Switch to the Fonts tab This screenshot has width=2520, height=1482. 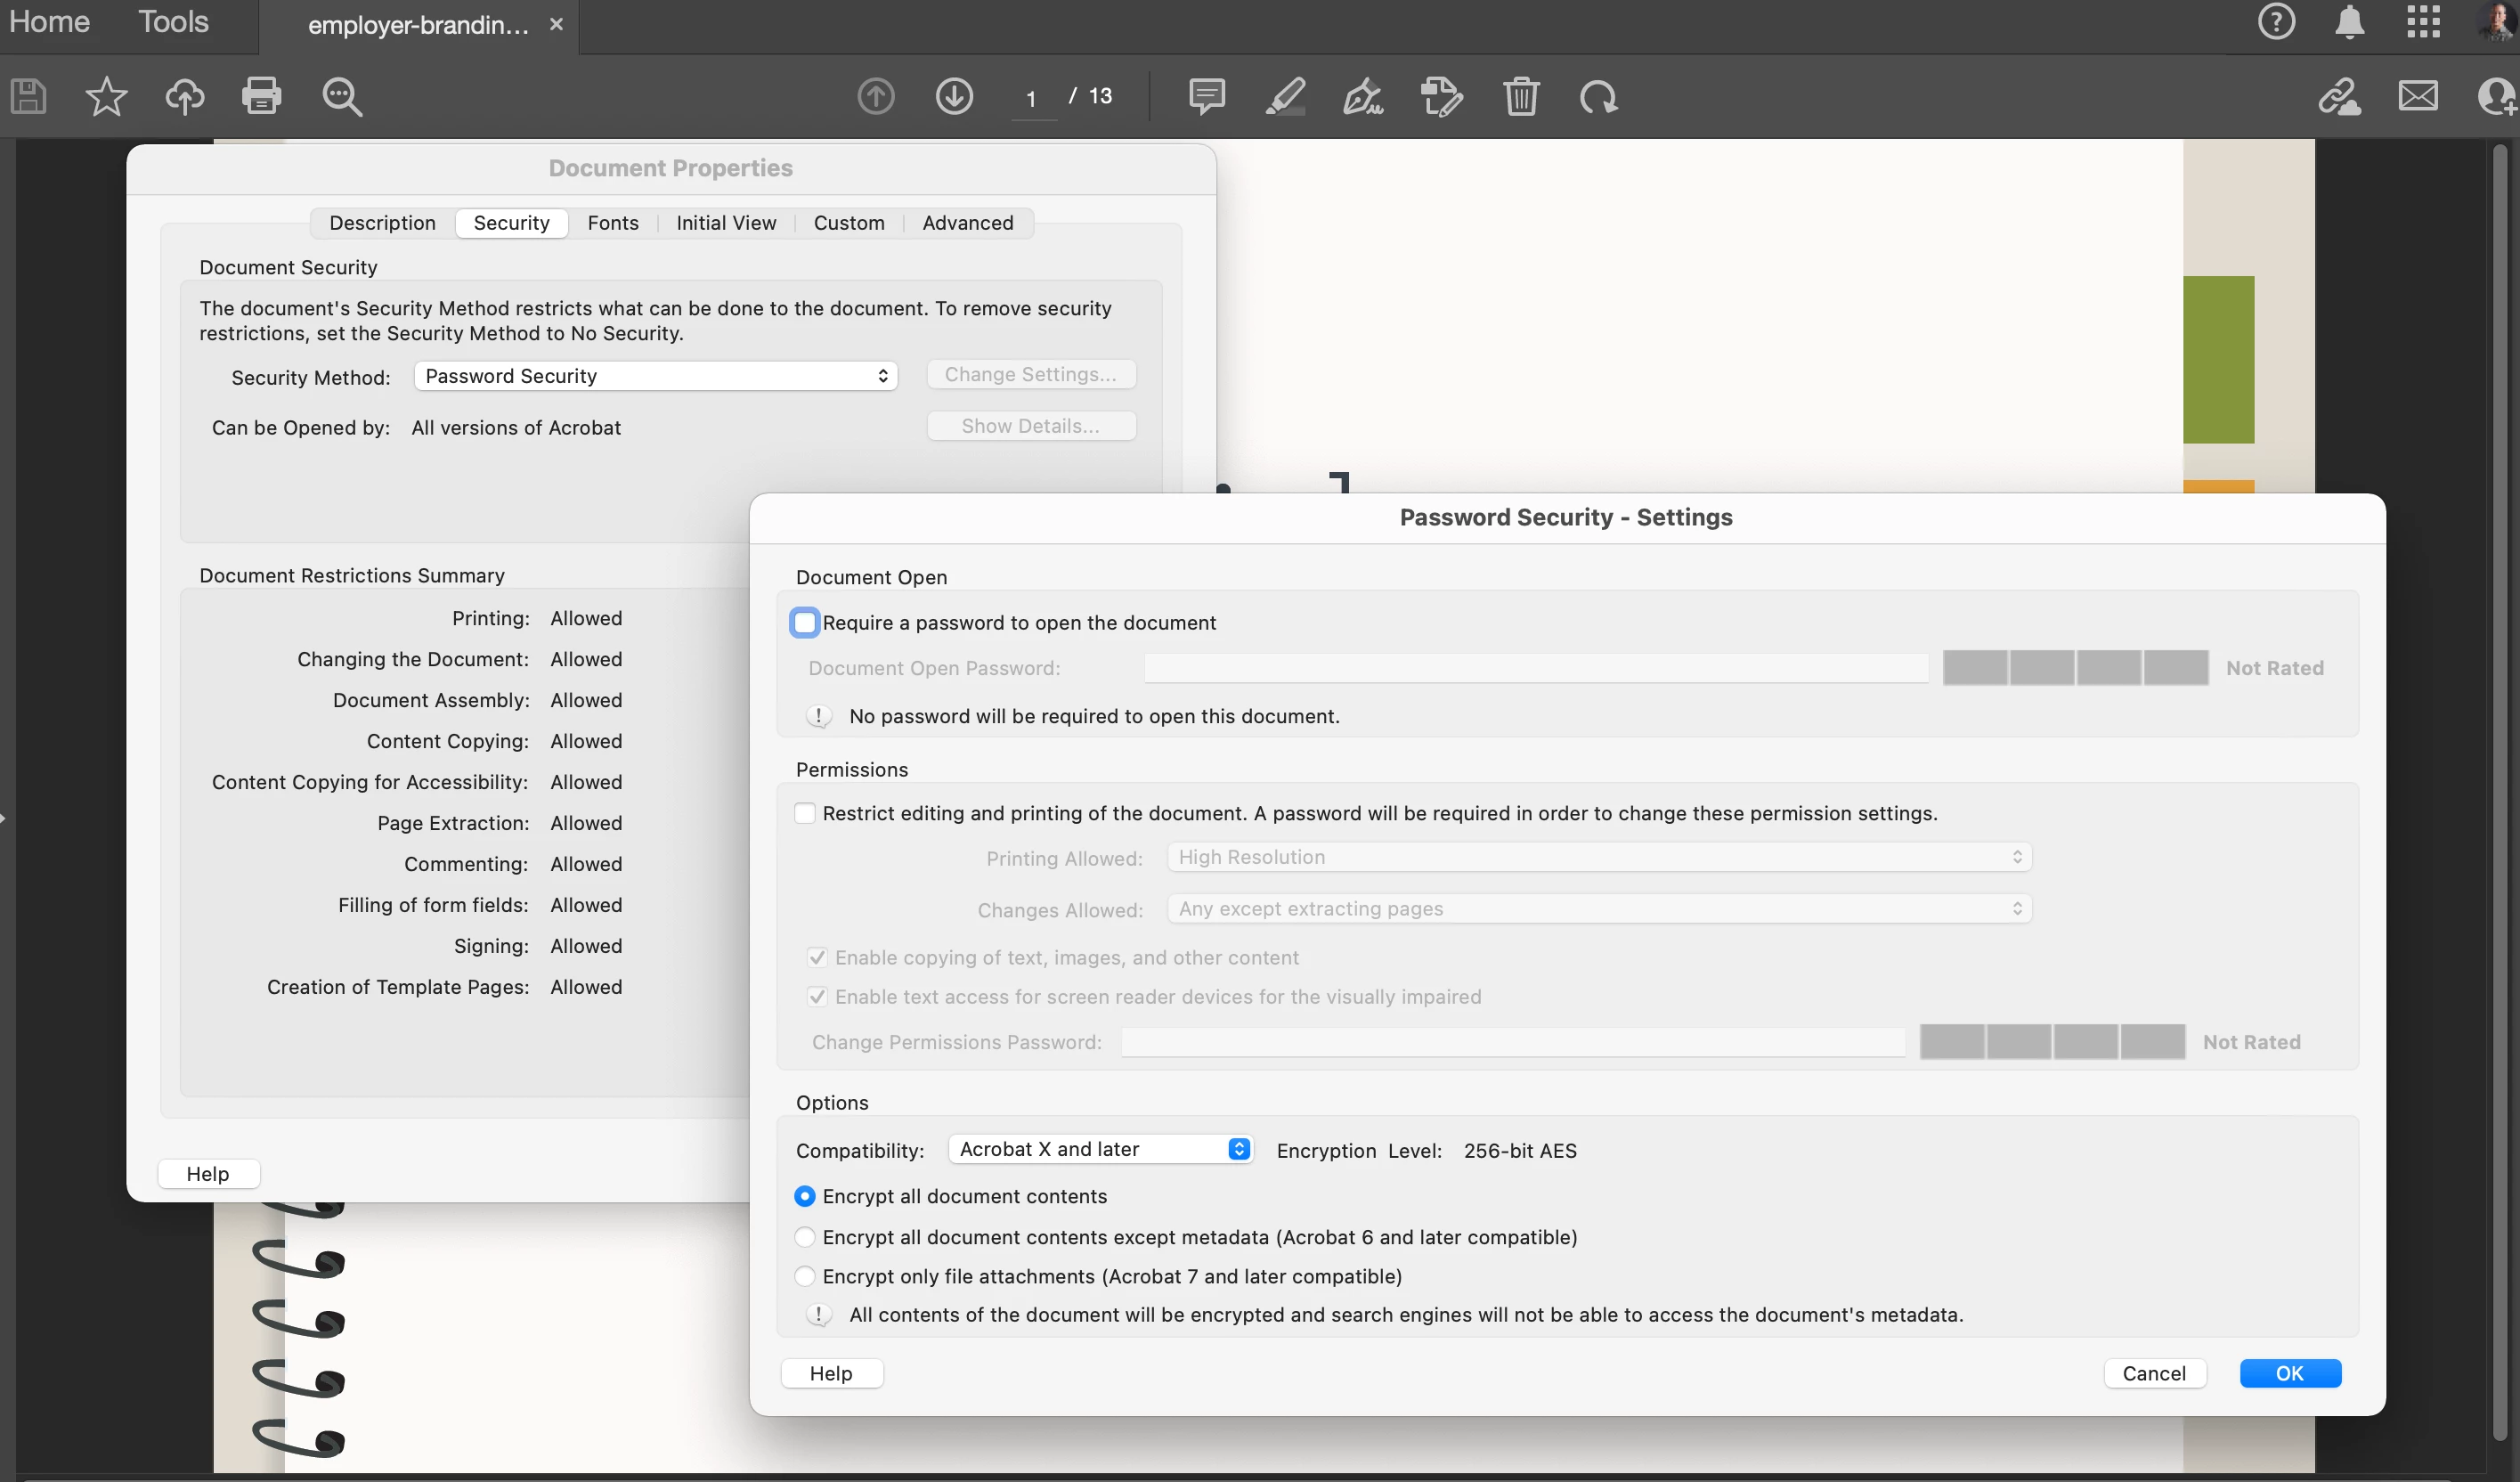(612, 223)
